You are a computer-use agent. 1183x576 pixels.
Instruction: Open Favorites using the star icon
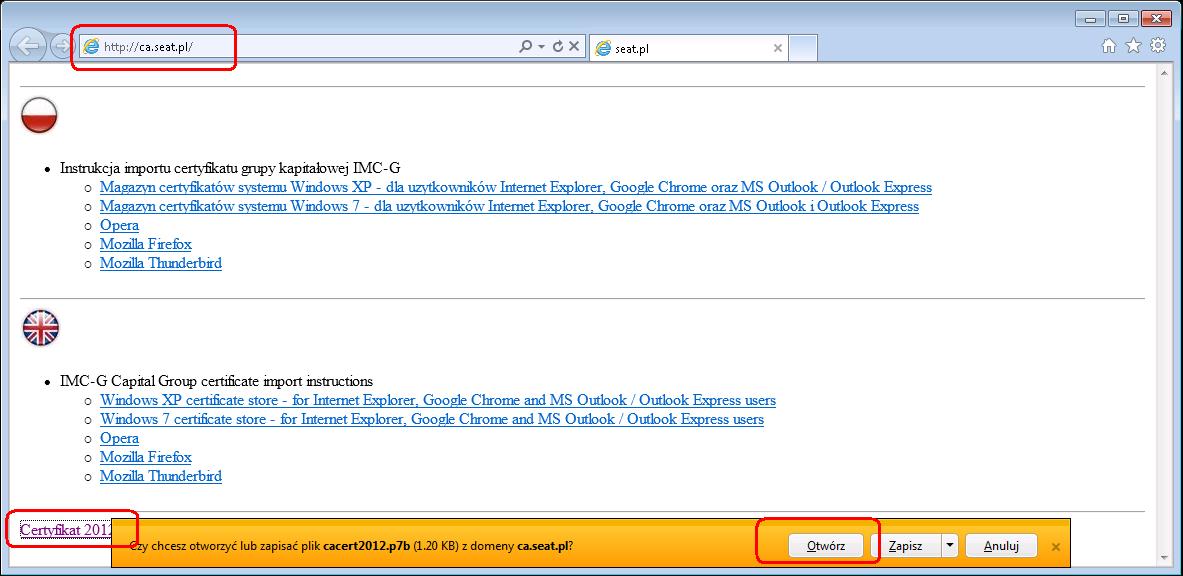coord(1133,45)
